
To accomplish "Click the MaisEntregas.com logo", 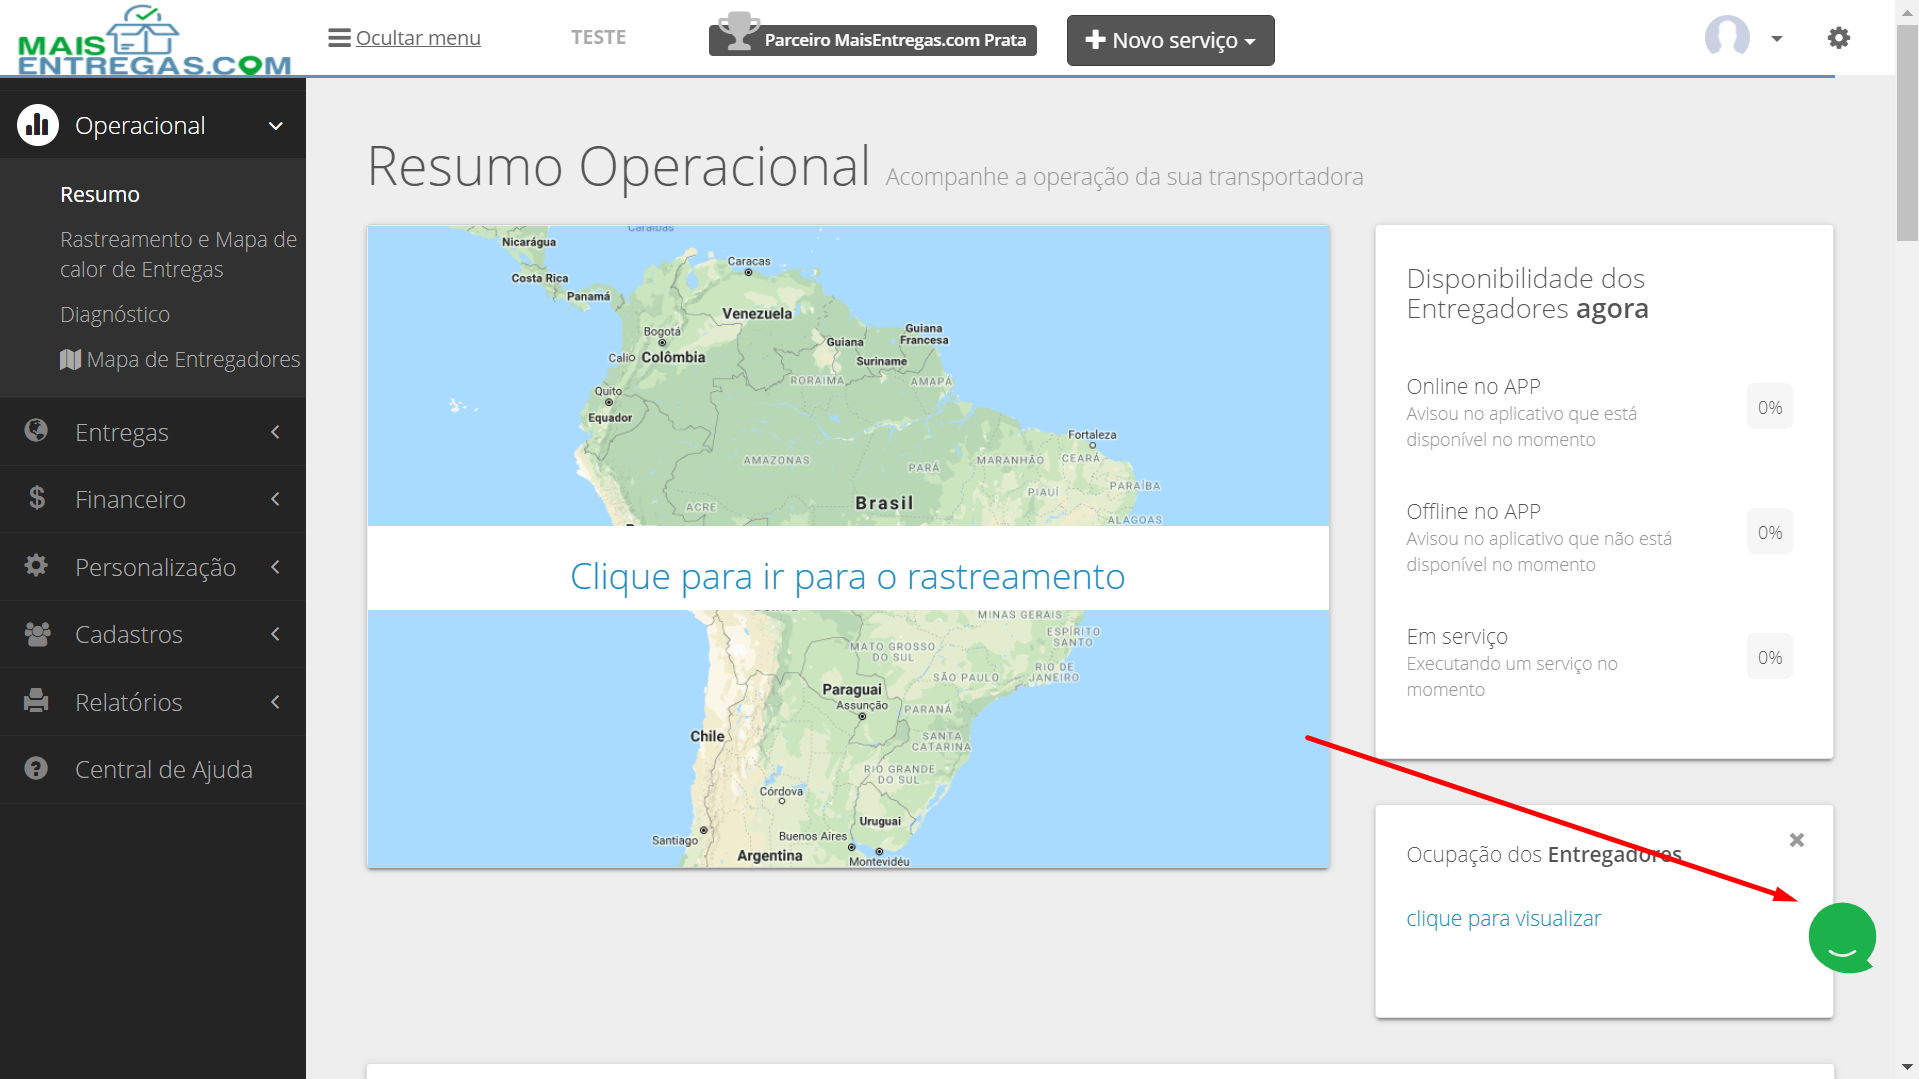I will pyautogui.click(x=154, y=40).
